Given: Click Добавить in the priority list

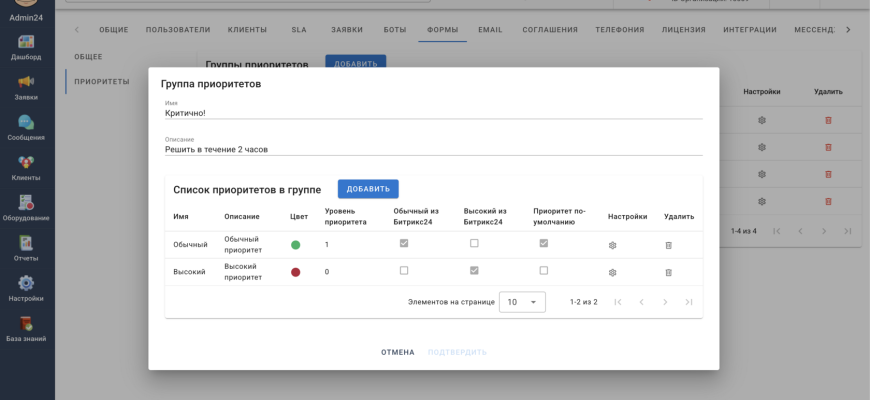Looking at the screenshot, I should click(368, 189).
